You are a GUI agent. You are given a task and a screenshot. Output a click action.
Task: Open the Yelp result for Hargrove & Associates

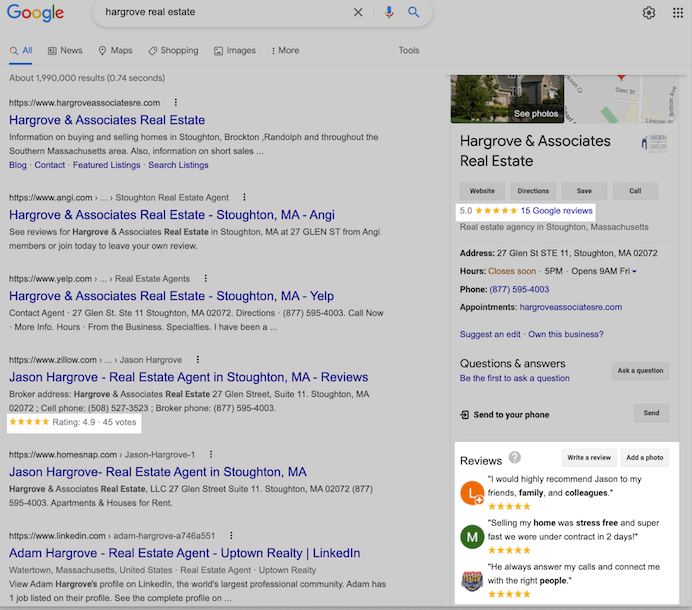pyautogui.click(x=171, y=296)
